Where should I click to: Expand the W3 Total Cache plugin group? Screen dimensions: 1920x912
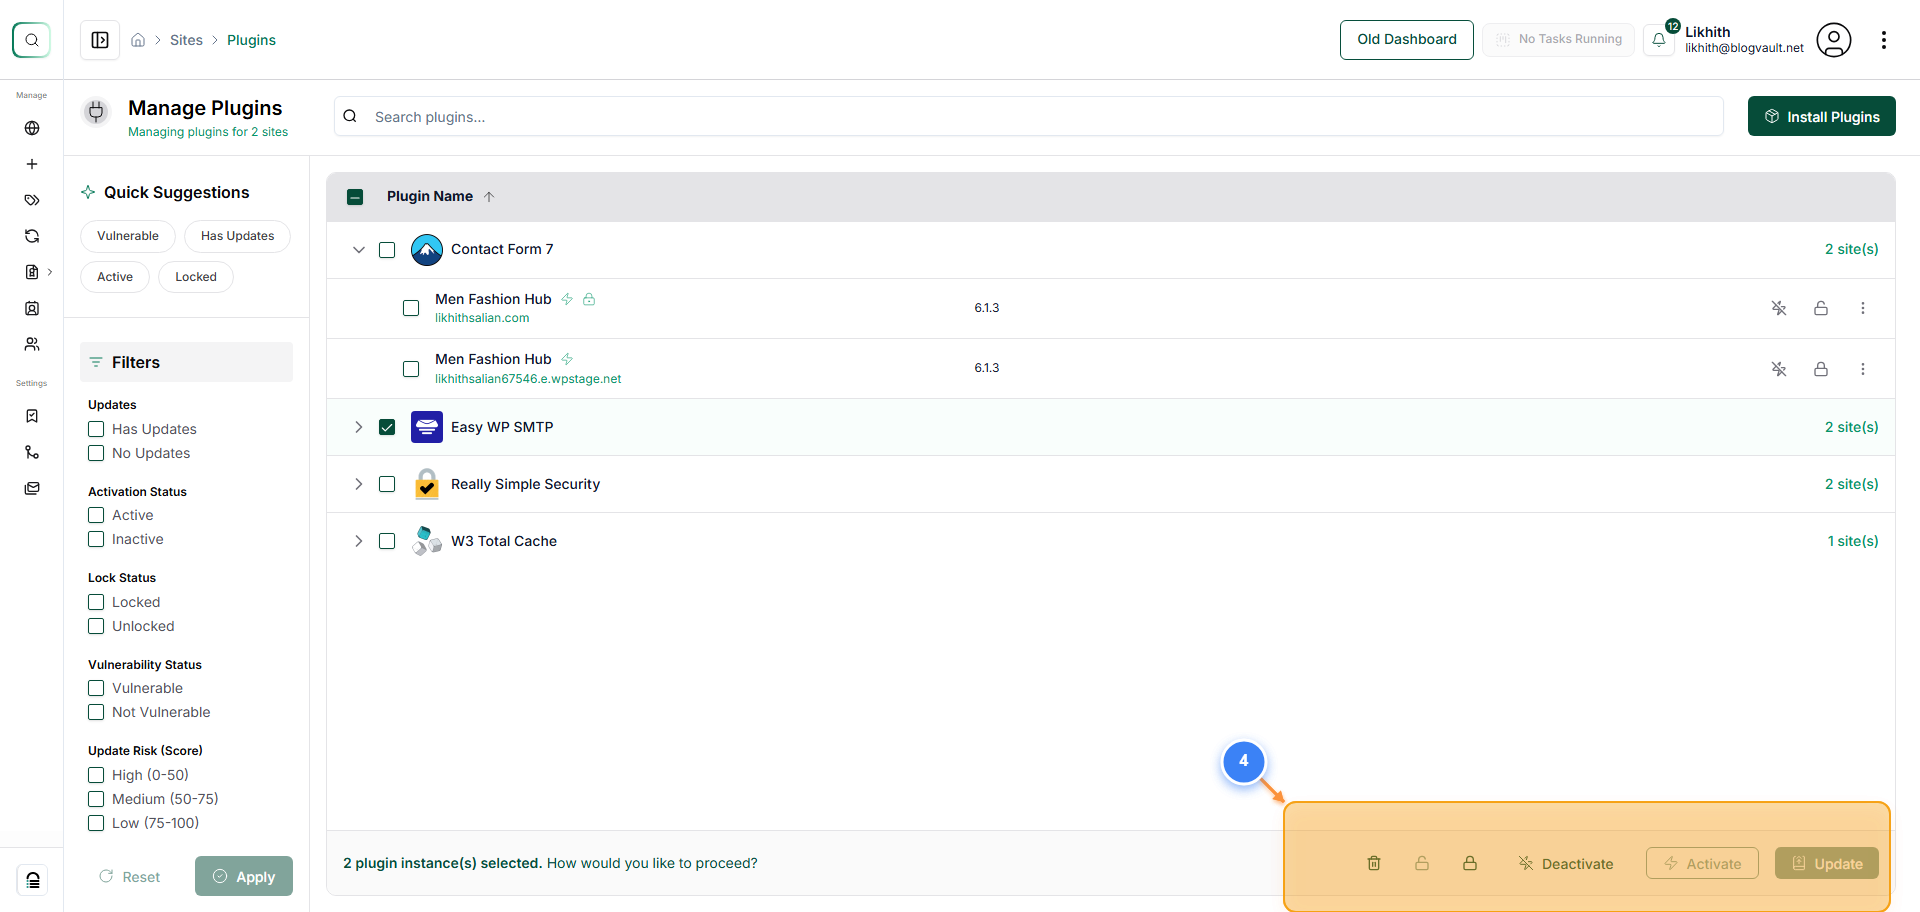359,541
